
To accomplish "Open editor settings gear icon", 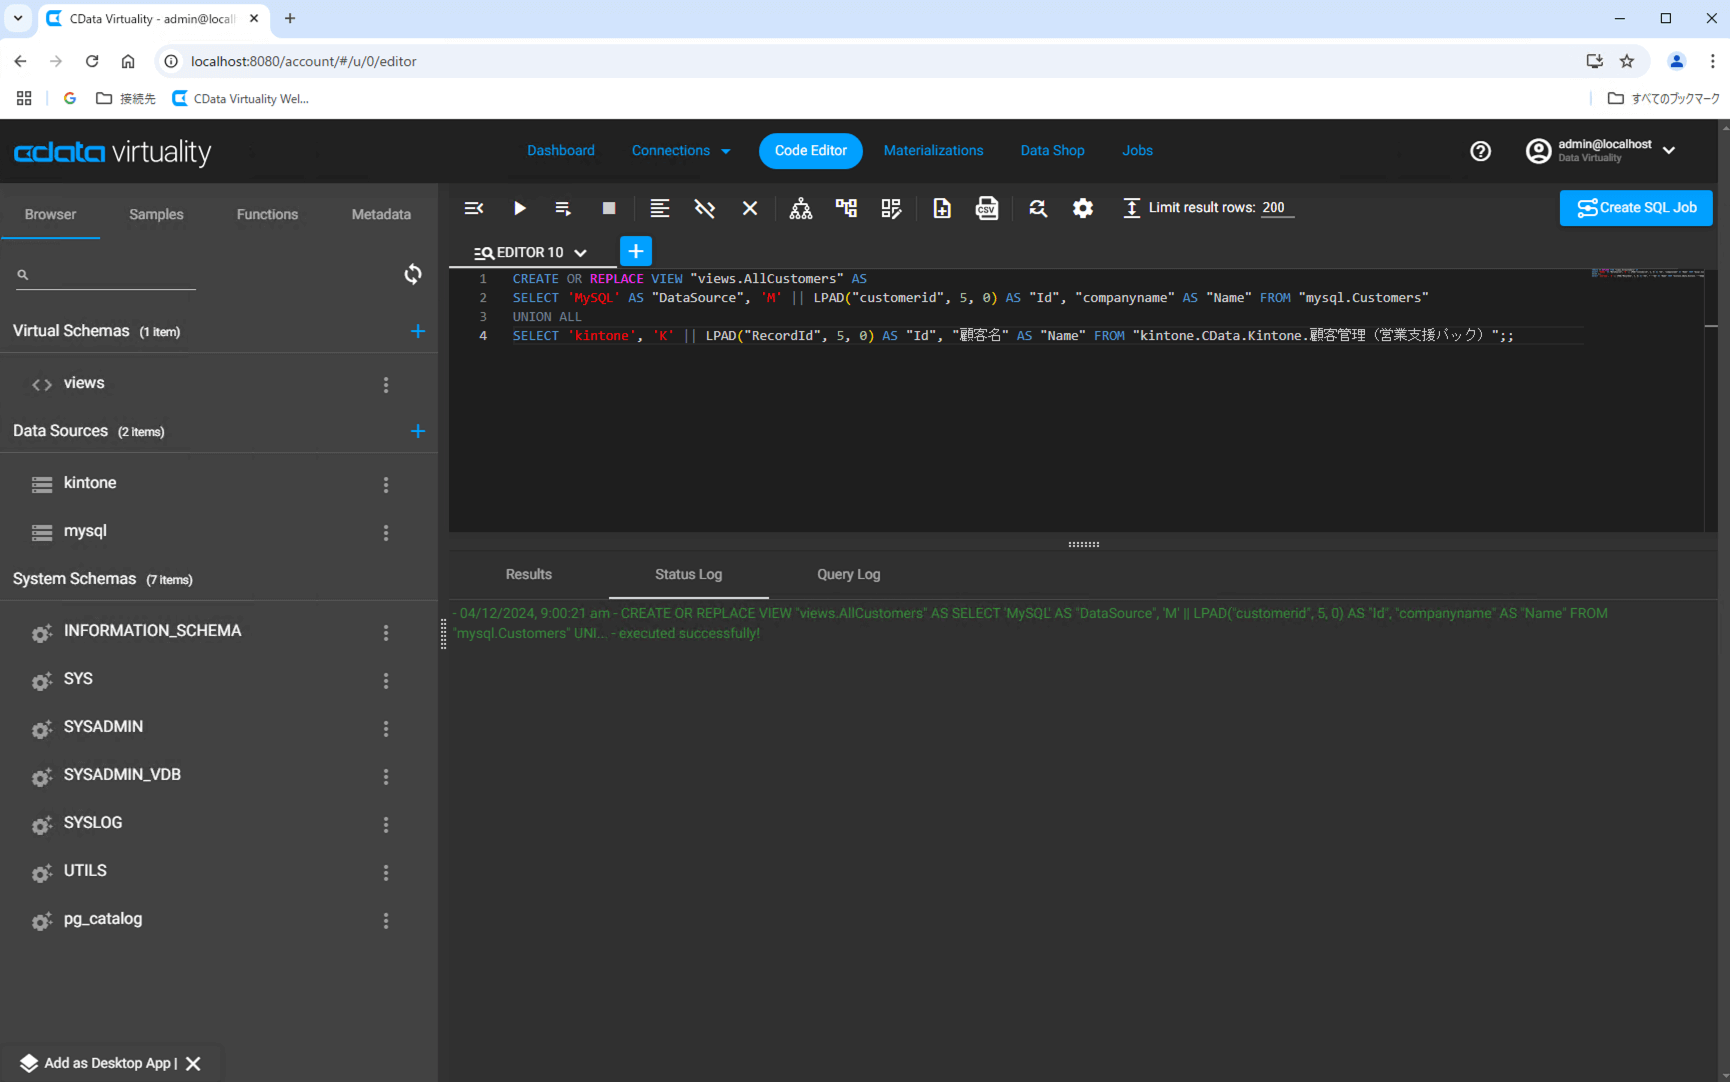I will click(x=1083, y=208).
